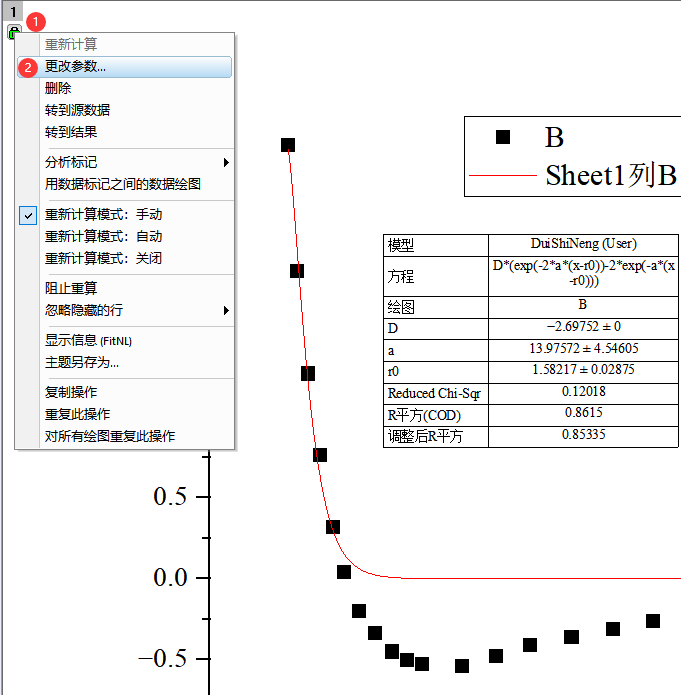
Task: Select the topmost data point on curve
Action: [x=288, y=145]
